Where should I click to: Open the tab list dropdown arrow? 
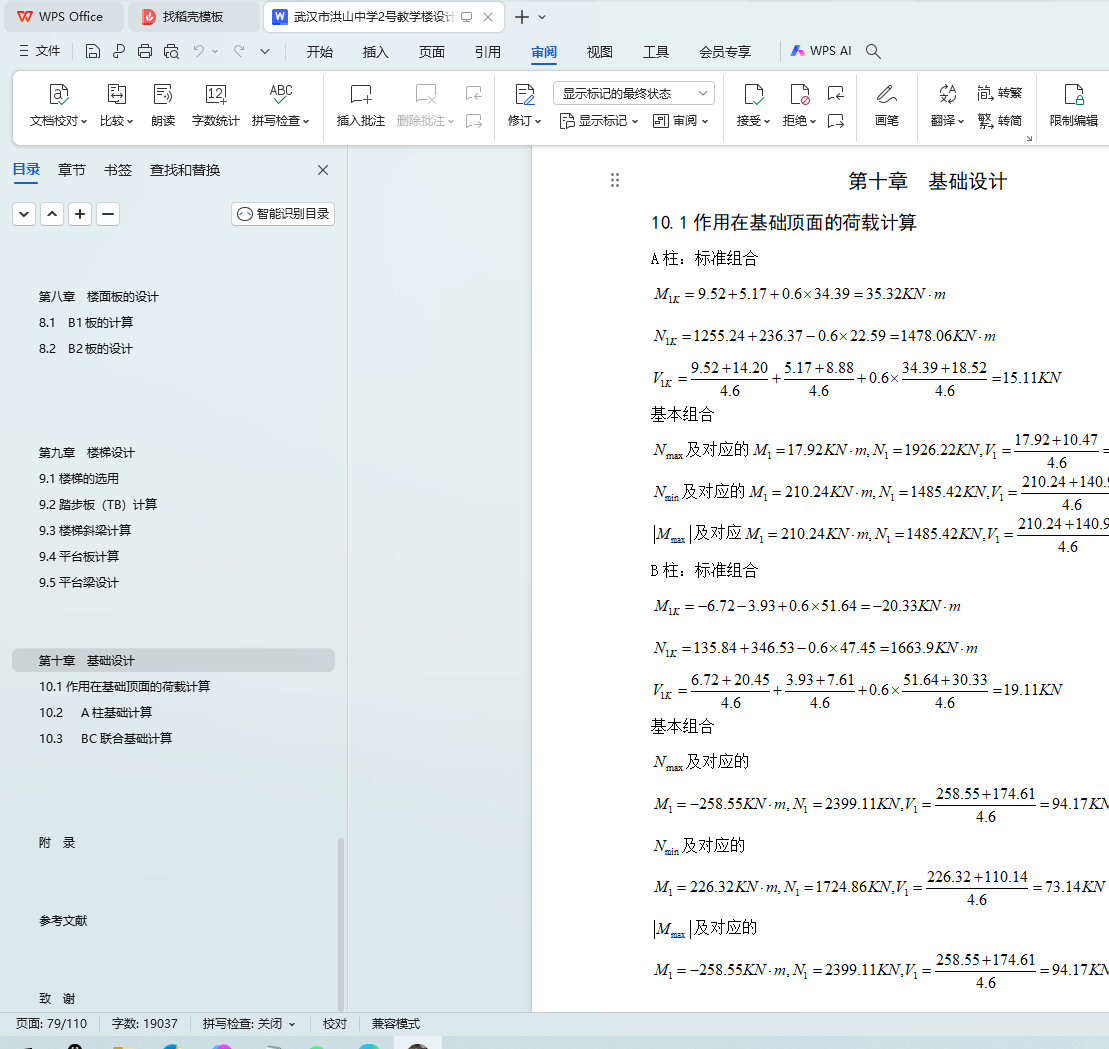542,17
